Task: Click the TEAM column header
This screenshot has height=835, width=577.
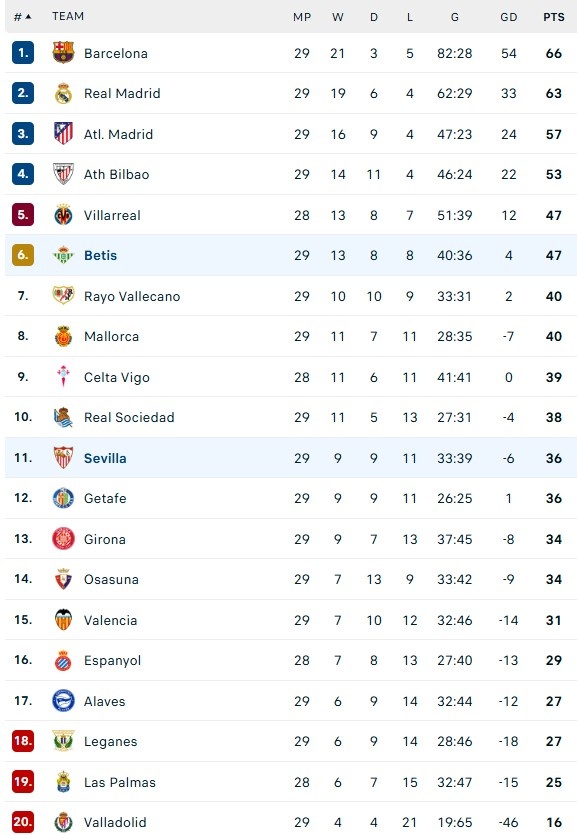Action: coord(68,16)
